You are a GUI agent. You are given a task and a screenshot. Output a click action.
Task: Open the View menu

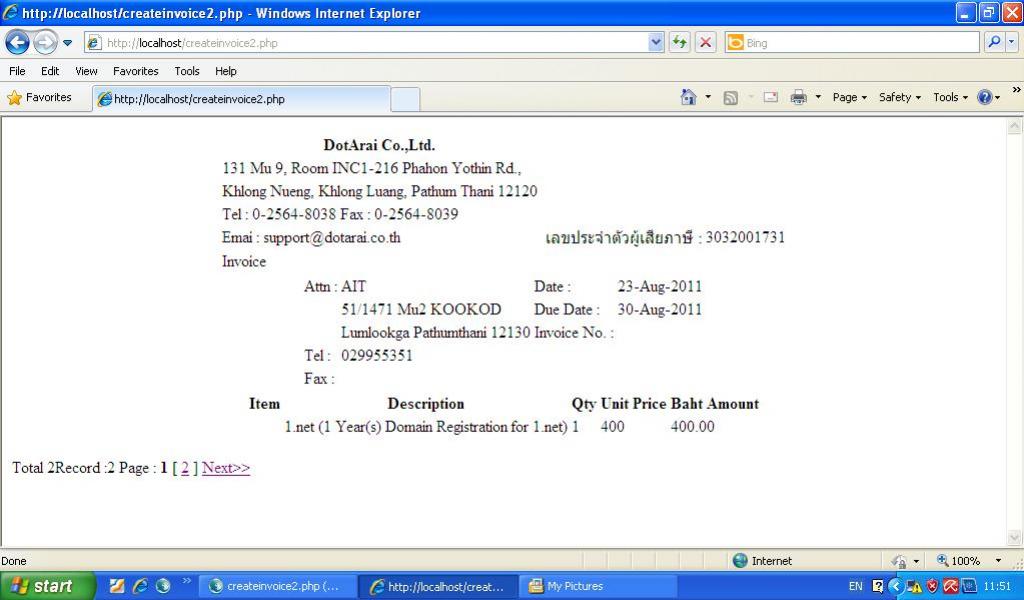(x=86, y=71)
